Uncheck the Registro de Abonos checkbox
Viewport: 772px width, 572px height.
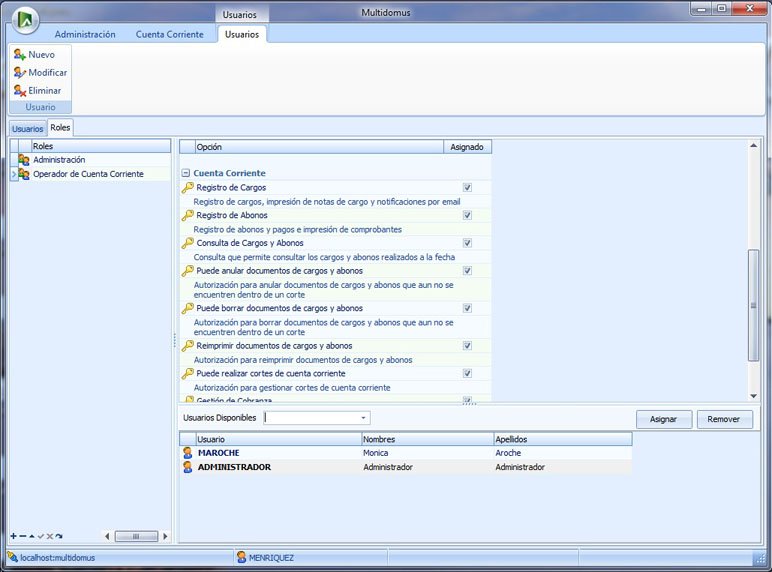pyautogui.click(x=467, y=215)
